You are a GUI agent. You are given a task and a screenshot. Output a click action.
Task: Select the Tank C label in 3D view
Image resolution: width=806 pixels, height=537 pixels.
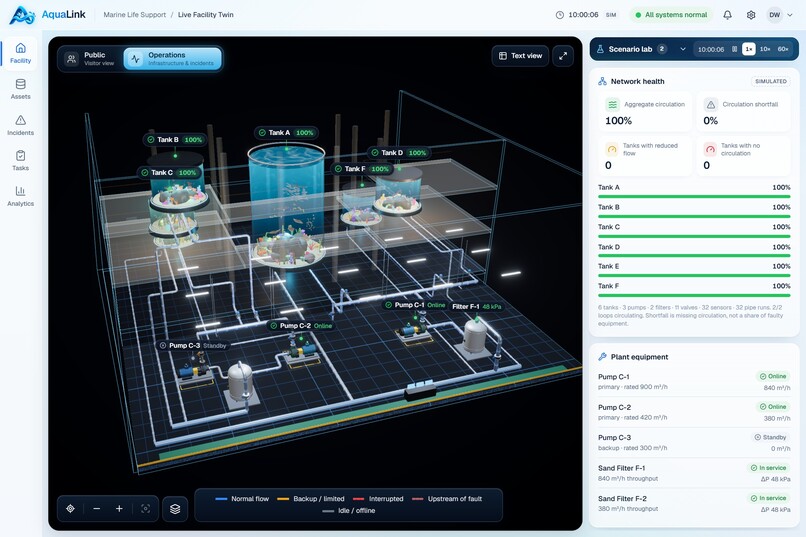pyautogui.click(x=169, y=173)
